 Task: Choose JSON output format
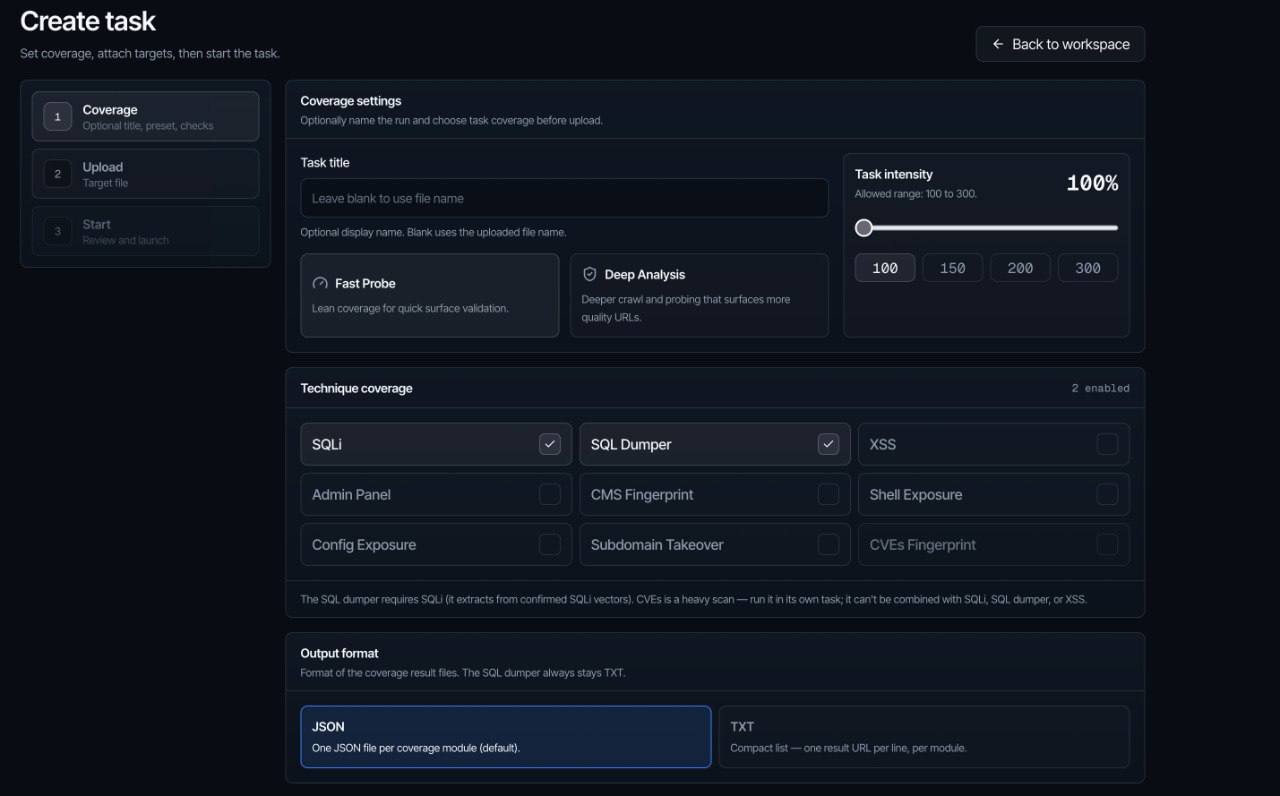[506, 737]
